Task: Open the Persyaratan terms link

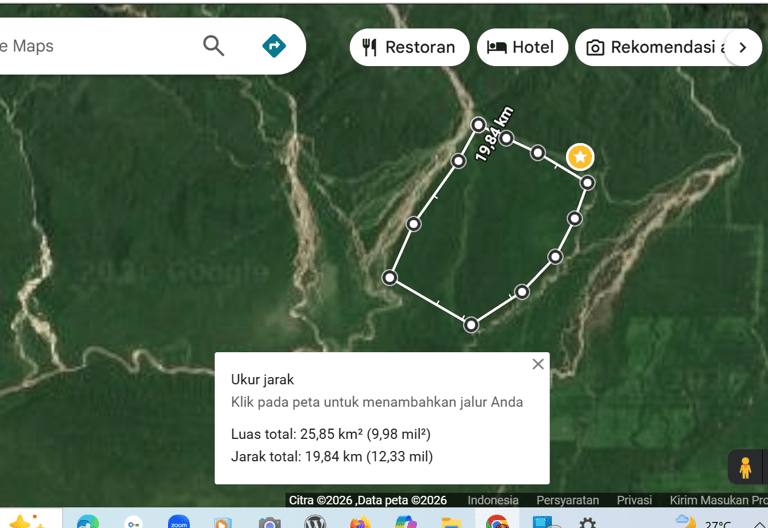Action: click(567, 500)
